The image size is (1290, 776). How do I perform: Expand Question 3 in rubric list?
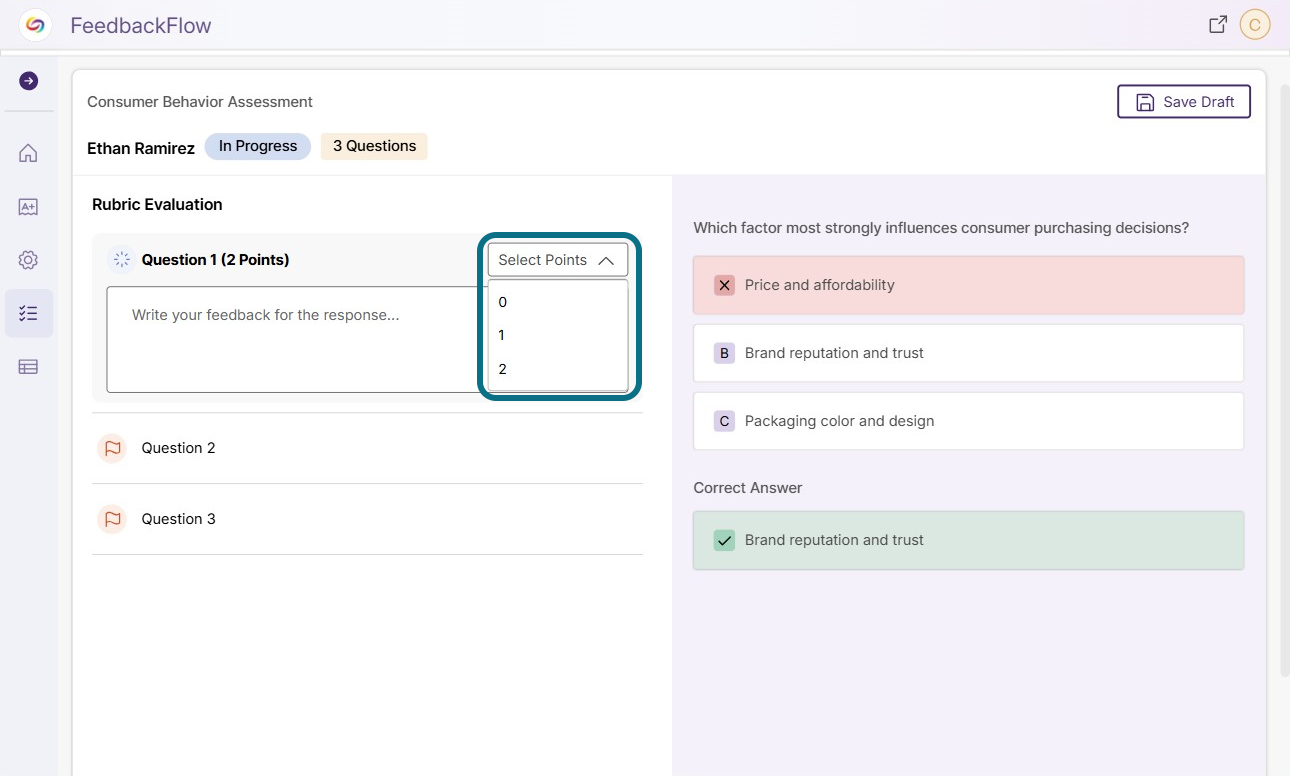click(x=367, y=519)
